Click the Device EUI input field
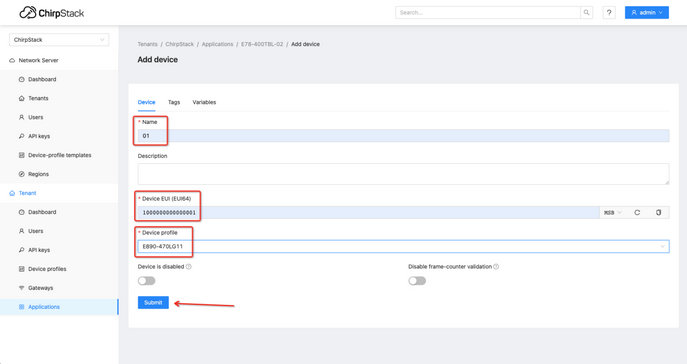Image resolution: width=687 pixels, height=364 pixels. [368, 212]
